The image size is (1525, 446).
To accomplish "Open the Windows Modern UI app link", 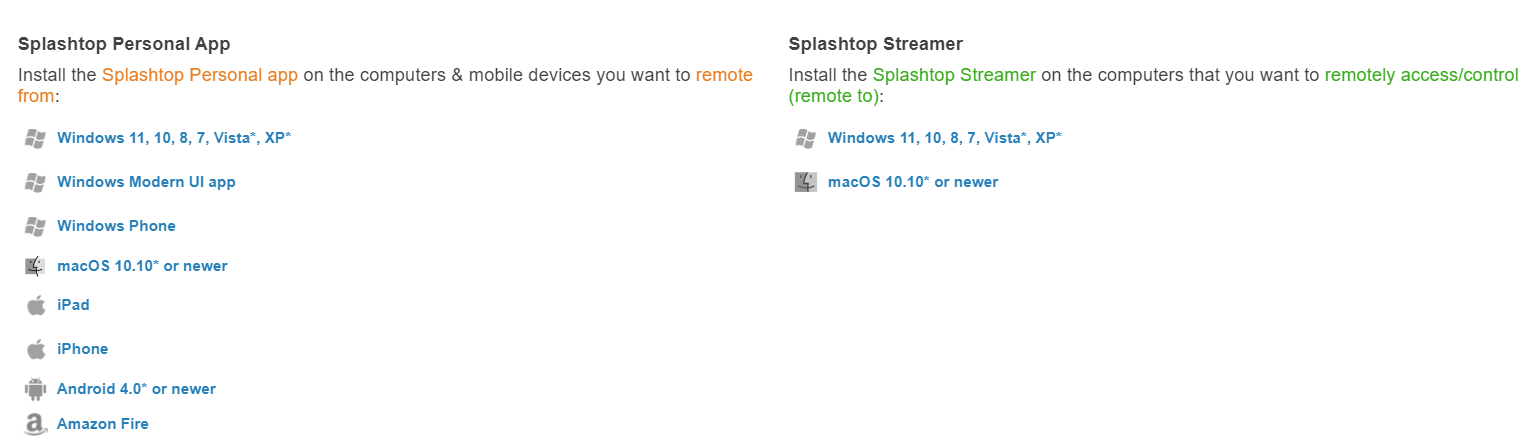I will click(x=146, y=182).
